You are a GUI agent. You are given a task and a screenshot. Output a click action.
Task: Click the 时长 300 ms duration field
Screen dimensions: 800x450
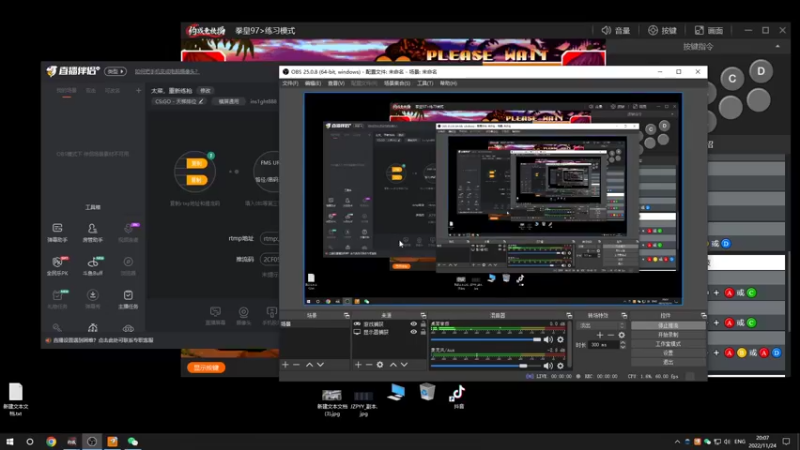click(x=603, y=345)
